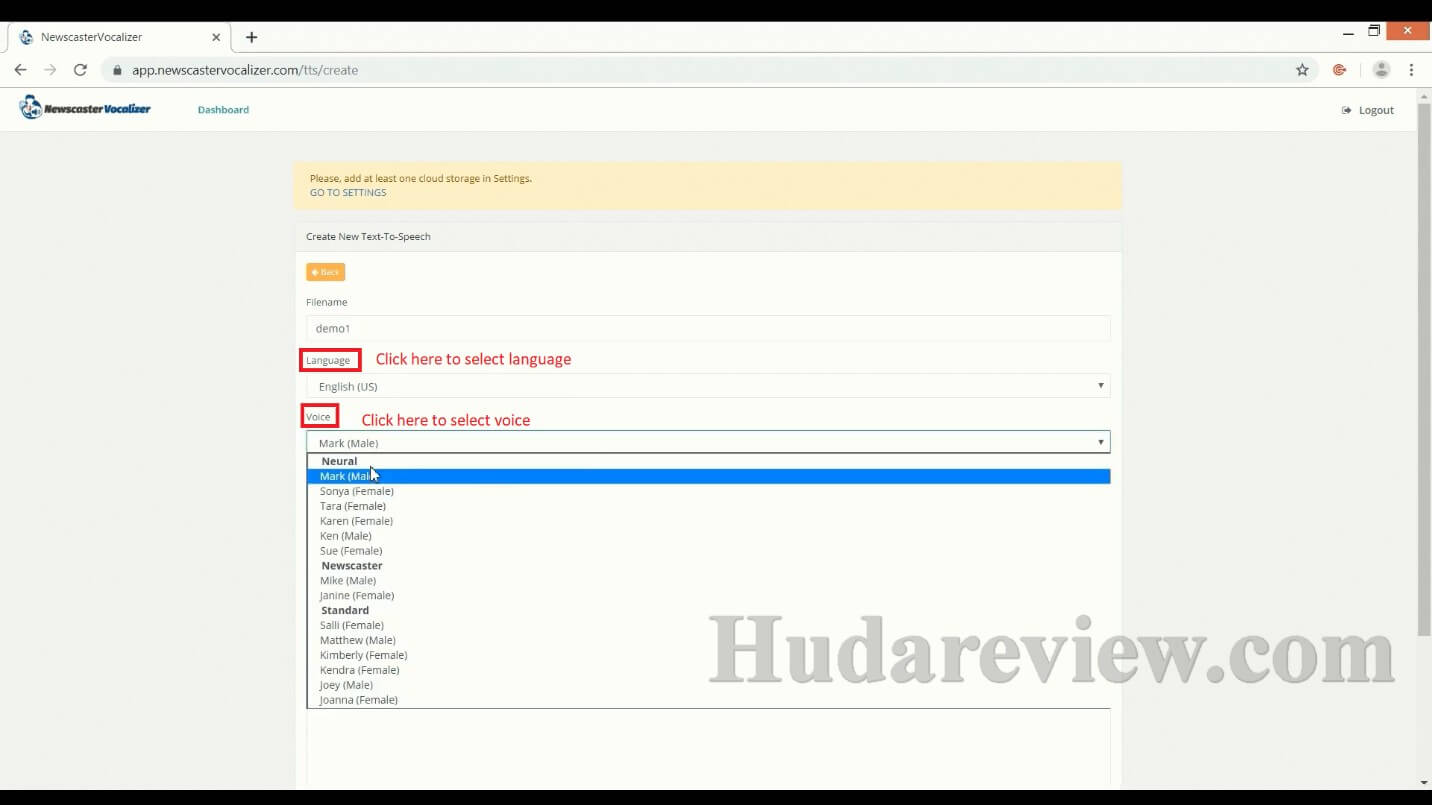This screenshot has width=1432, height=805.
Task: Click the text area below the voice list
Action: coord(708,748)
